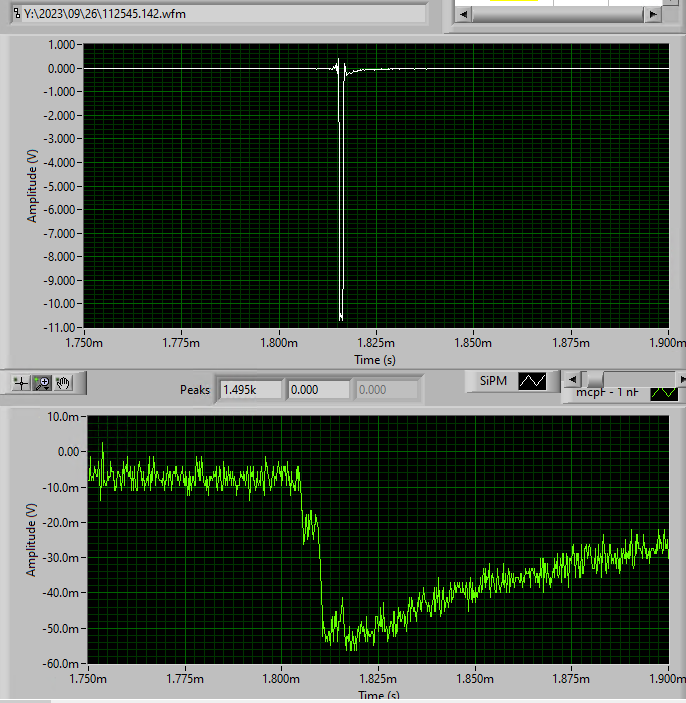Open the SiPM plot style sample
The width and height of the screenshot is (686, 703).
click(532, 382)
